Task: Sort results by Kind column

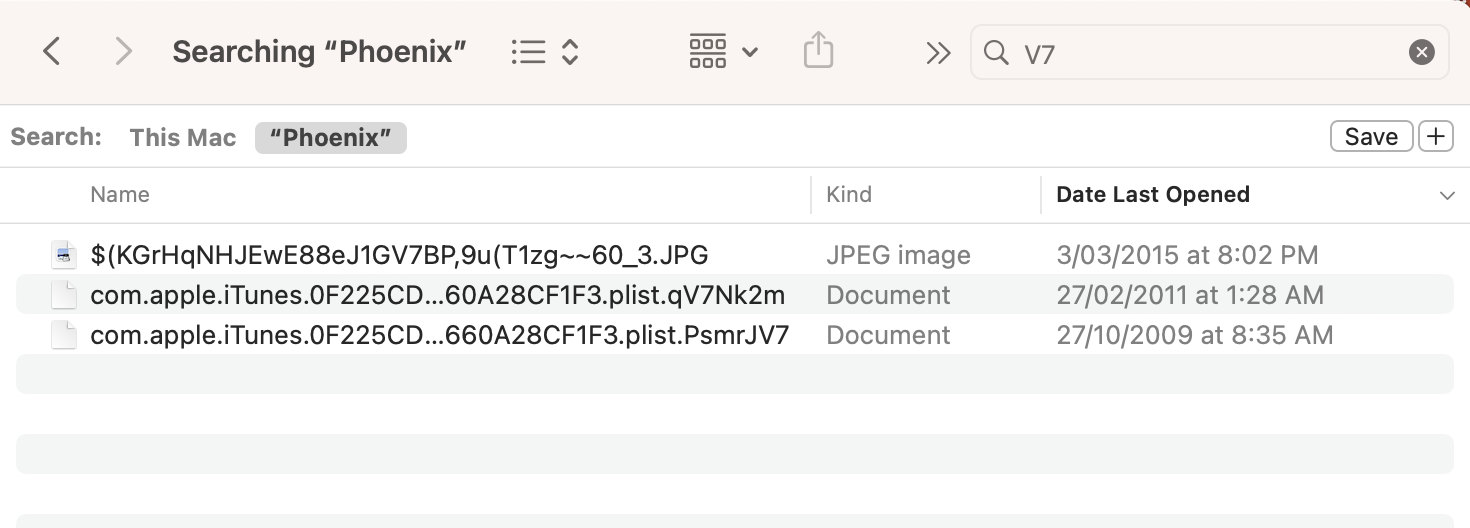Action: pos(849,195)
